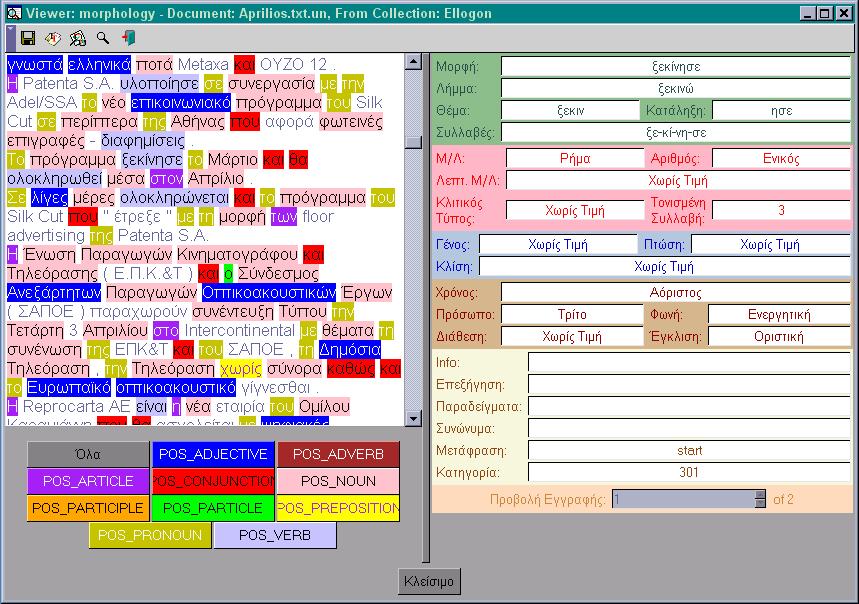This screenshot has width=859, height=604.
Task: Click the empty Info field
Action: [x=689, y=363]
